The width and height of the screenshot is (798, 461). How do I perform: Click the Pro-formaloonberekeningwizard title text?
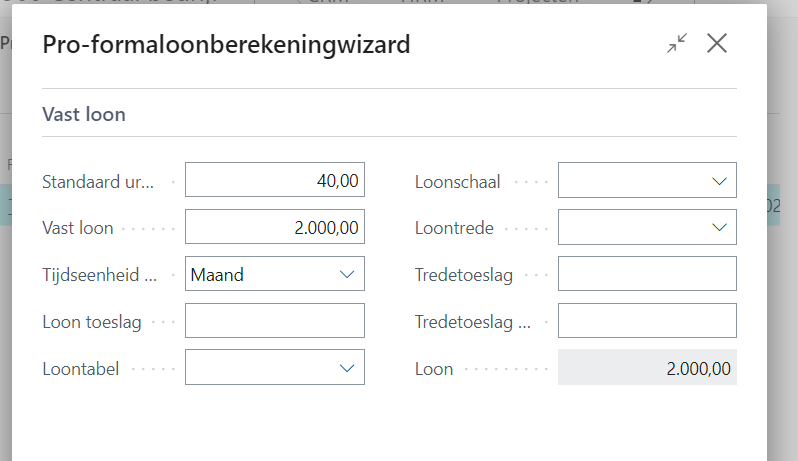pyautogui.click(x=226, y=44)
